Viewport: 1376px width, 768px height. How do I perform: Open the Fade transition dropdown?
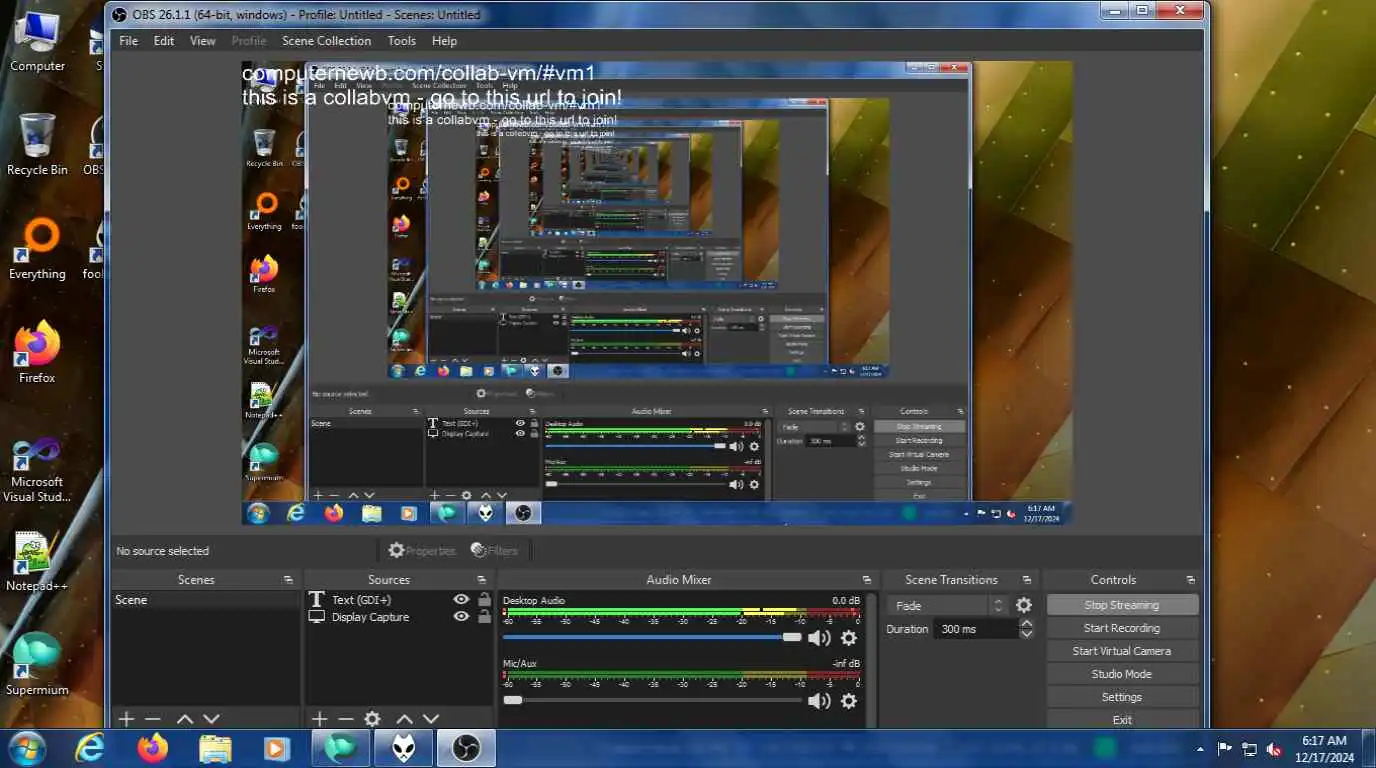pos(947,605)
